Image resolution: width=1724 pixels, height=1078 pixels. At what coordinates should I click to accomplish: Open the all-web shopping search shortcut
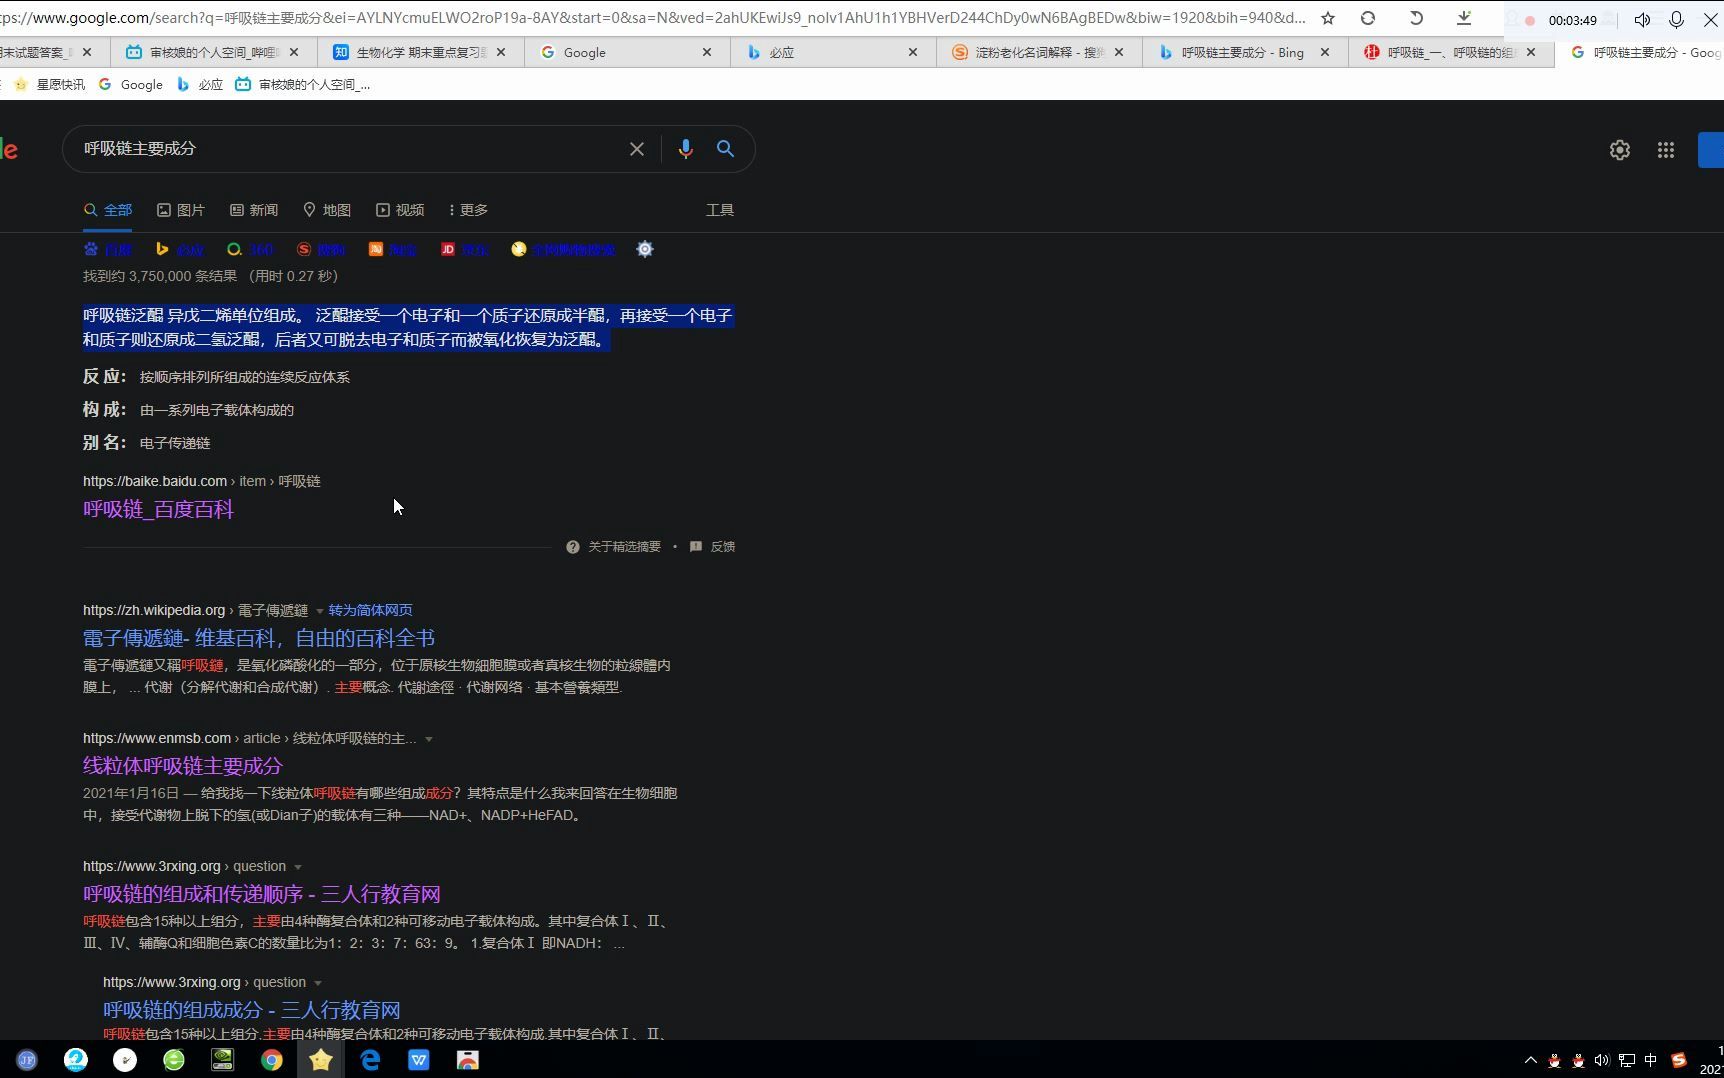pyautogui.click(x=563, y=249)
